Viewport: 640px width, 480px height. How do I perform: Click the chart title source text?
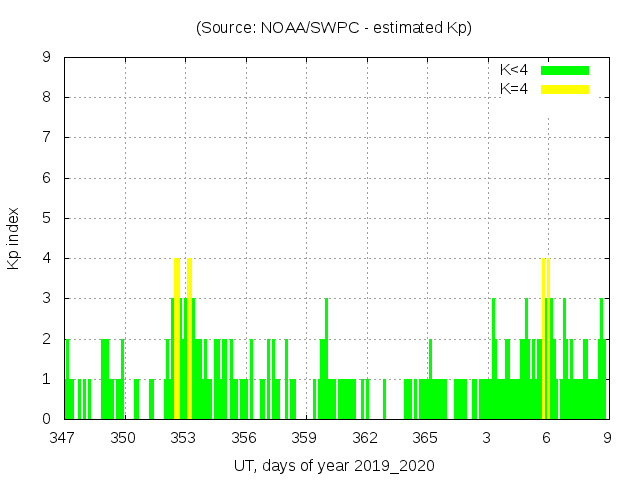pos(334,28)
